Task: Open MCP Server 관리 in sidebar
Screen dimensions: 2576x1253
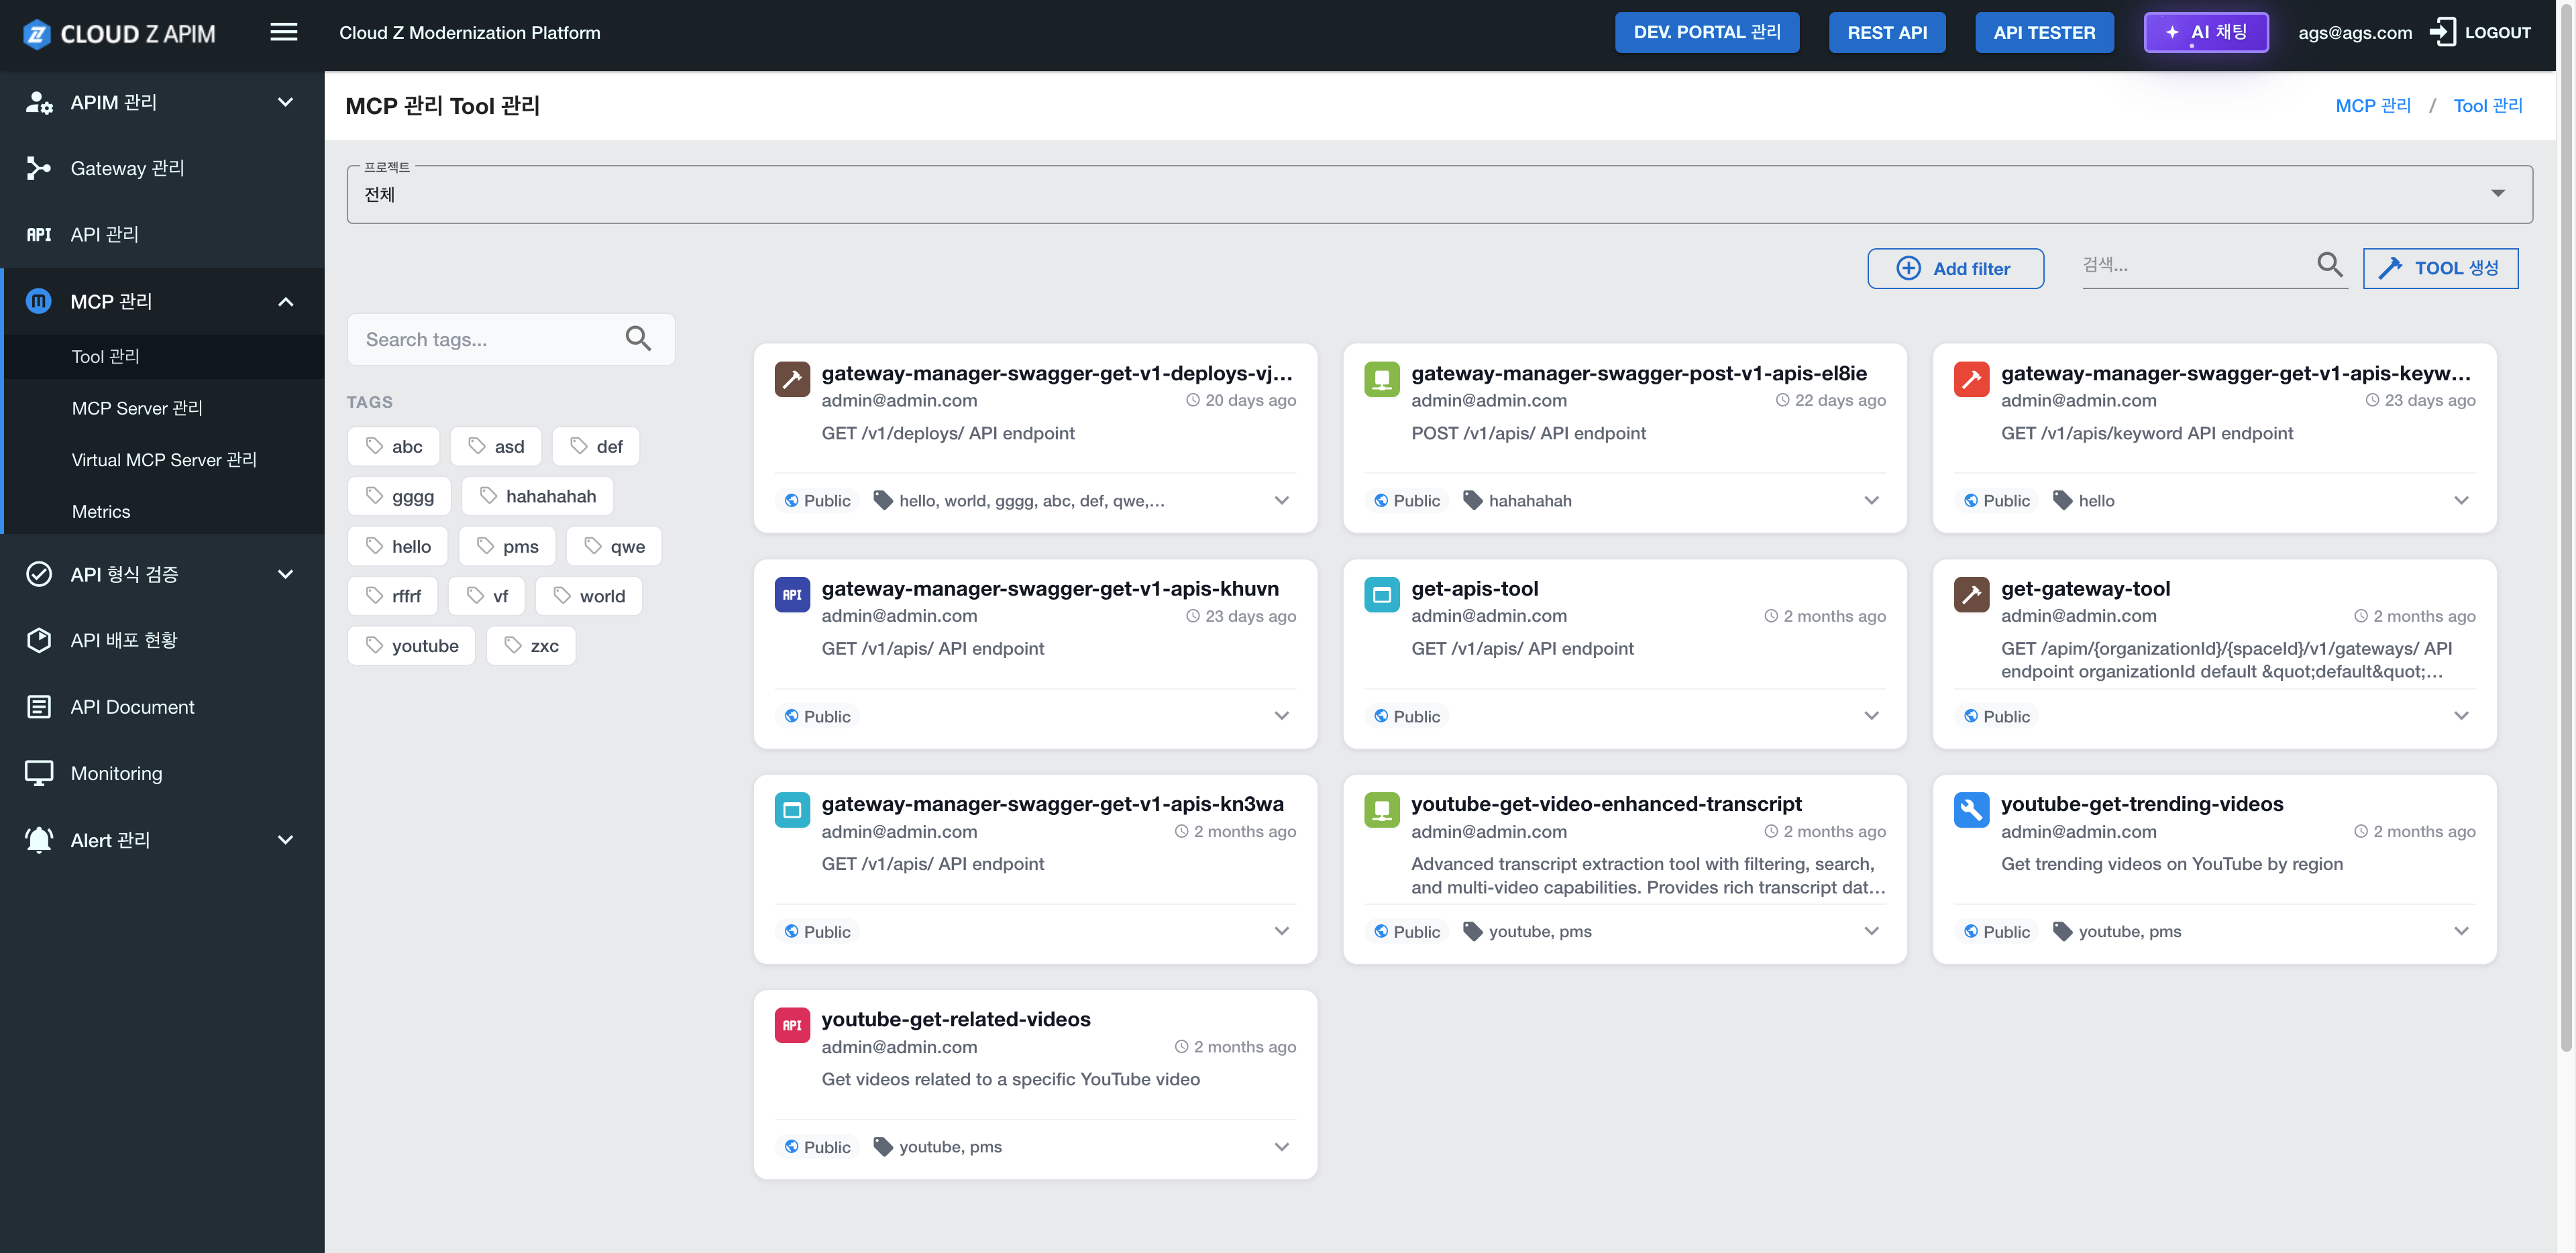Action: (137, 408)
